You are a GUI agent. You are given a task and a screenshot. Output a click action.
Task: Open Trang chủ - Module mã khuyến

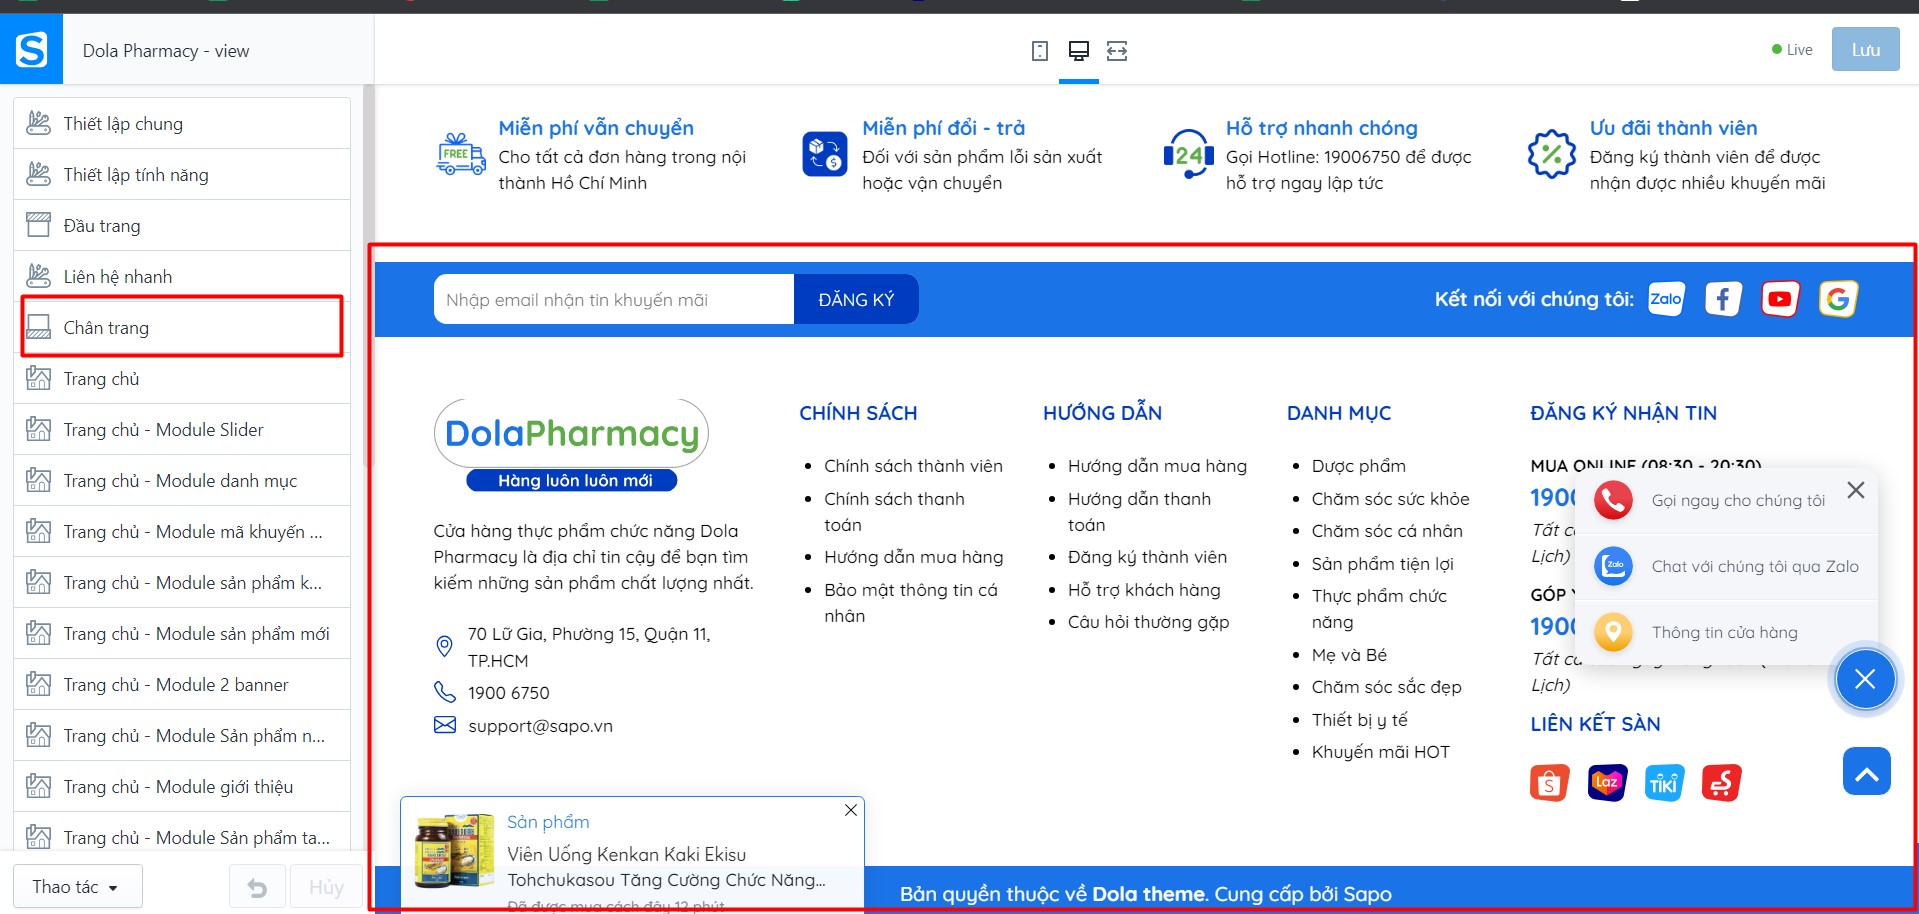(x=182, y=532)
